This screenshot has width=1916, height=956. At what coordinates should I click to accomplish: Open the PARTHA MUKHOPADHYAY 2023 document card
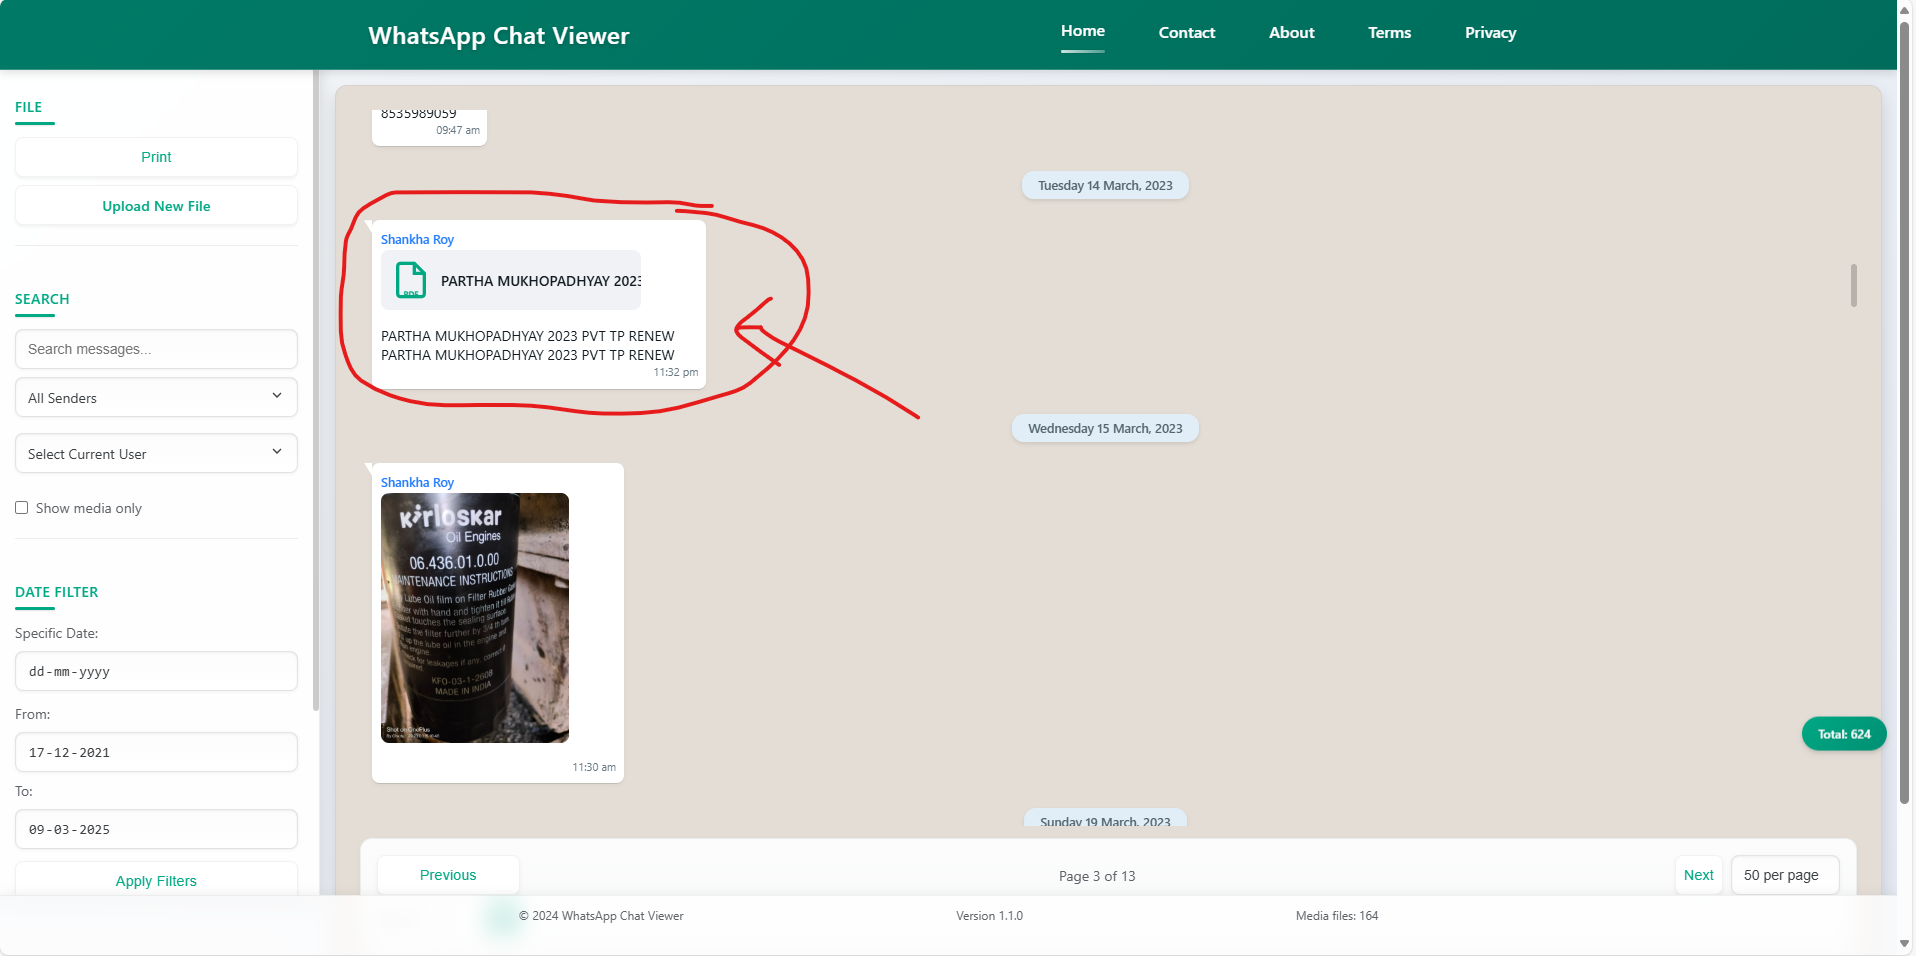[x=510, y=281]
